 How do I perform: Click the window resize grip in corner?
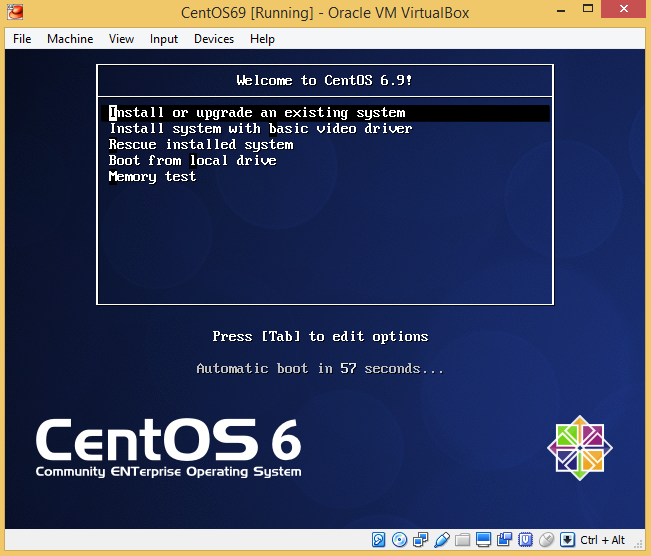tap(639, 544)
